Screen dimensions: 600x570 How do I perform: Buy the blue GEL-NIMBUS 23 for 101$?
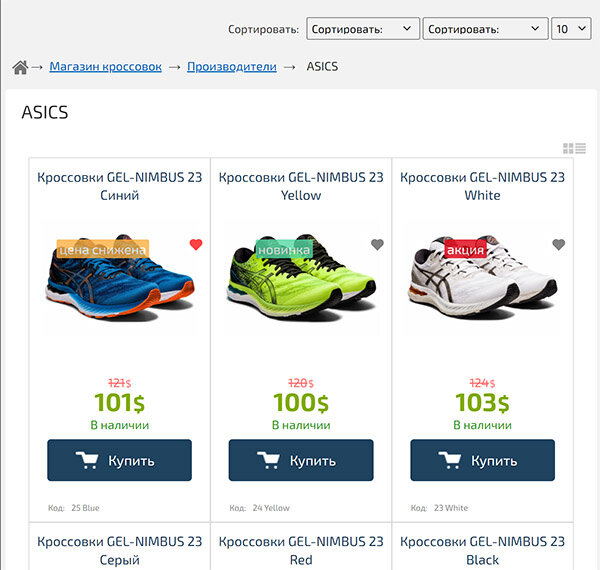pyautogui.click(x=119, y=460)
